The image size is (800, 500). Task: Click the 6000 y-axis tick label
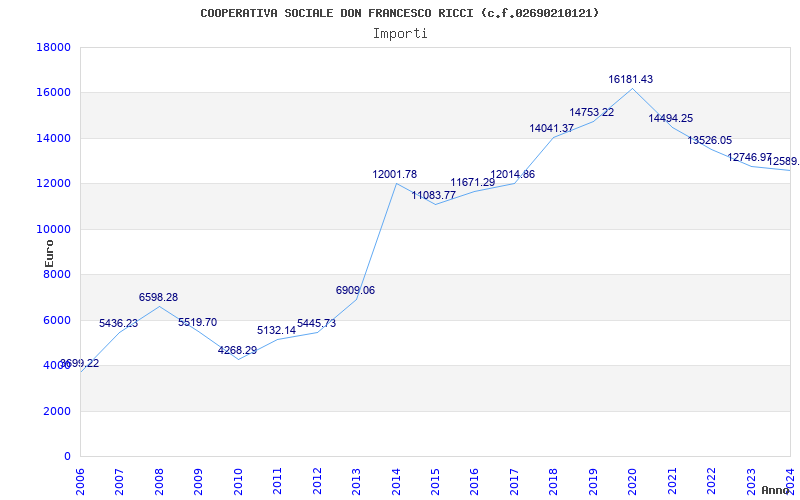click(57, 320)
